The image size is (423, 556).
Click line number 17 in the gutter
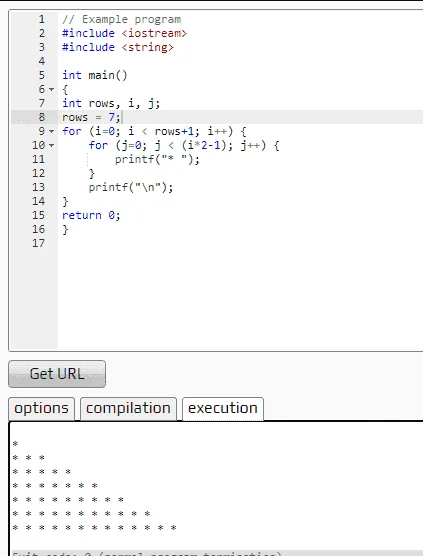click(39, 243)
